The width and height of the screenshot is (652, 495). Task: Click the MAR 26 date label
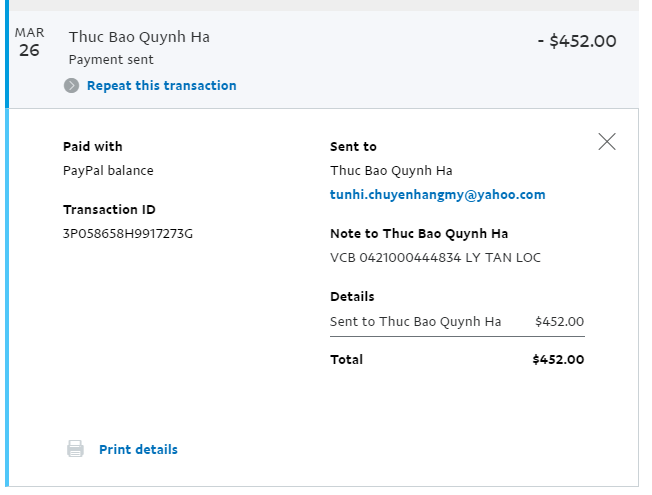(x=29, y=44)
